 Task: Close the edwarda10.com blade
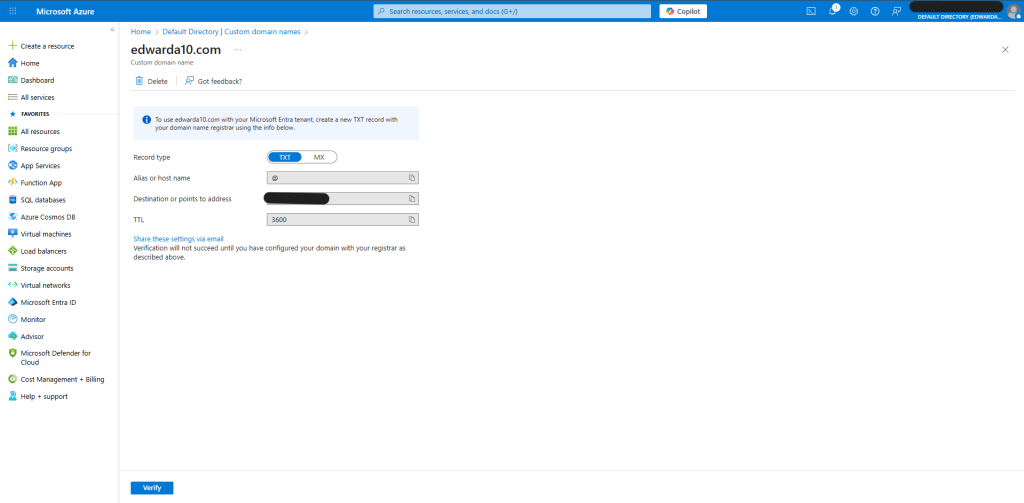1005,50
